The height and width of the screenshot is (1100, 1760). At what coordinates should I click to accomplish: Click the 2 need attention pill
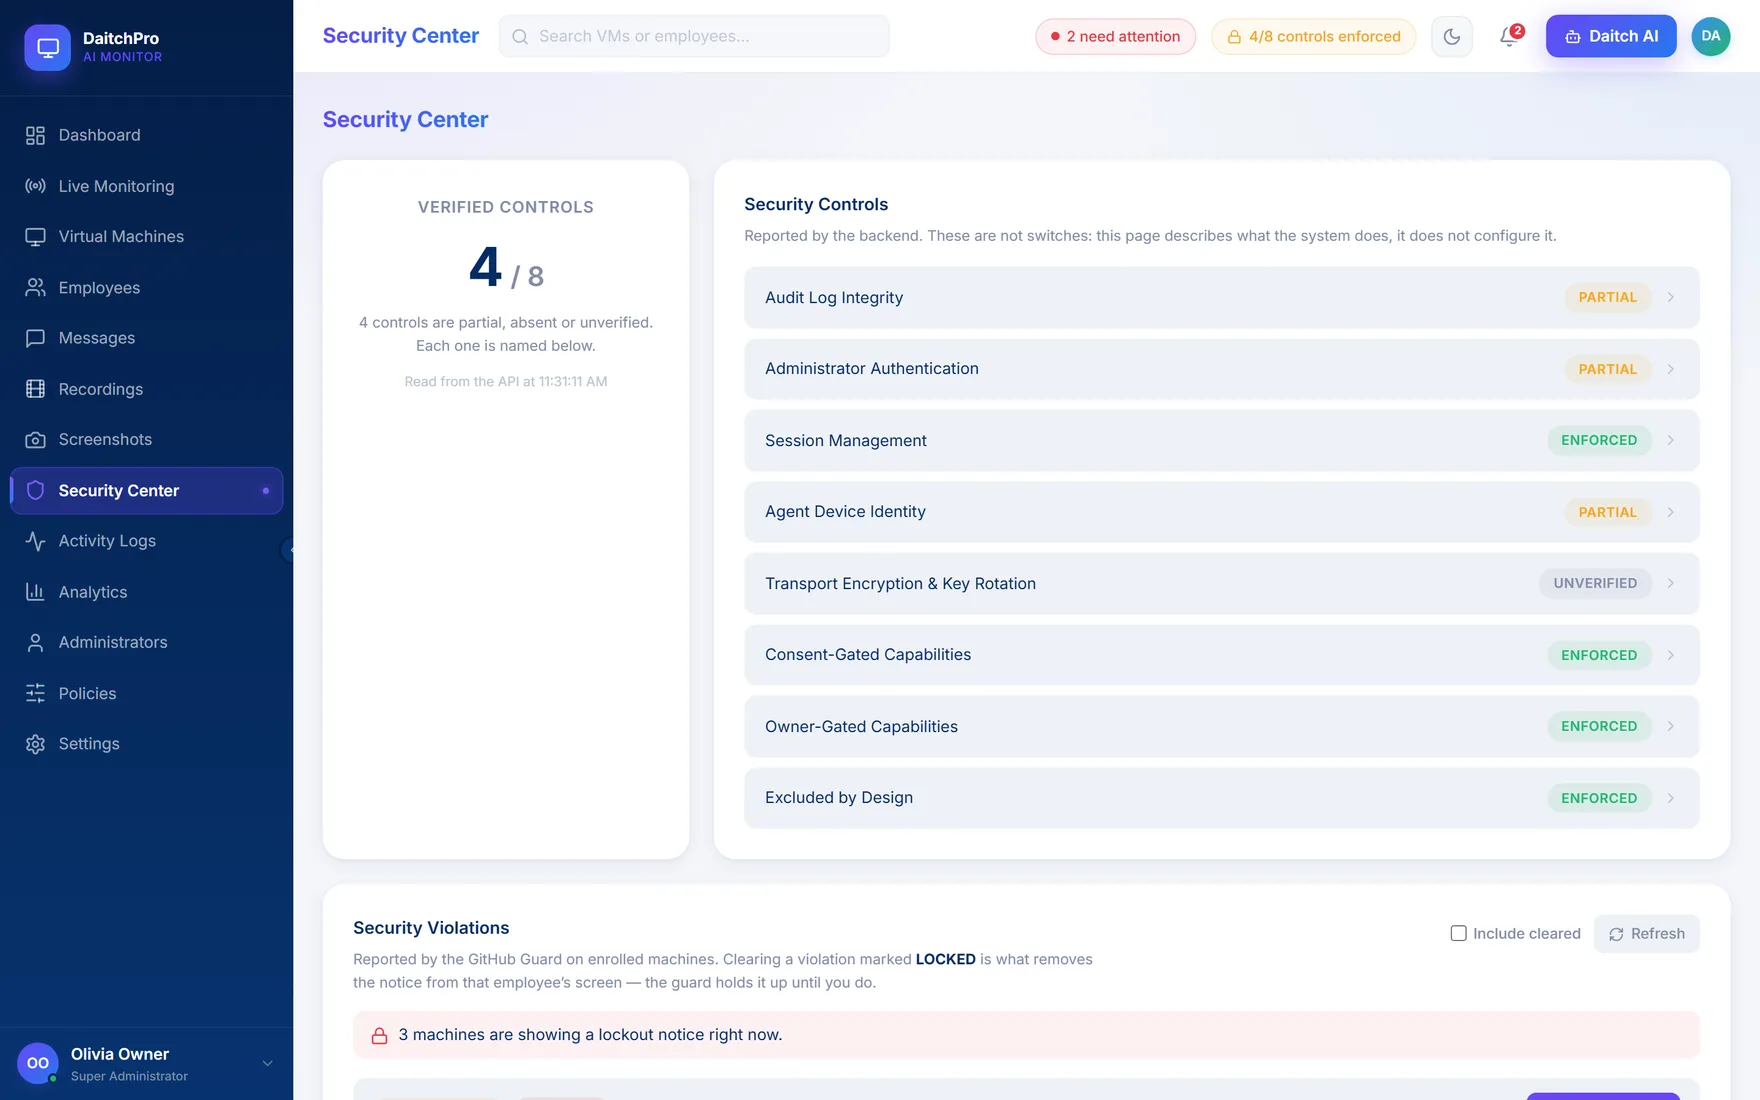pyautogui.click(x=1115, y=36)
